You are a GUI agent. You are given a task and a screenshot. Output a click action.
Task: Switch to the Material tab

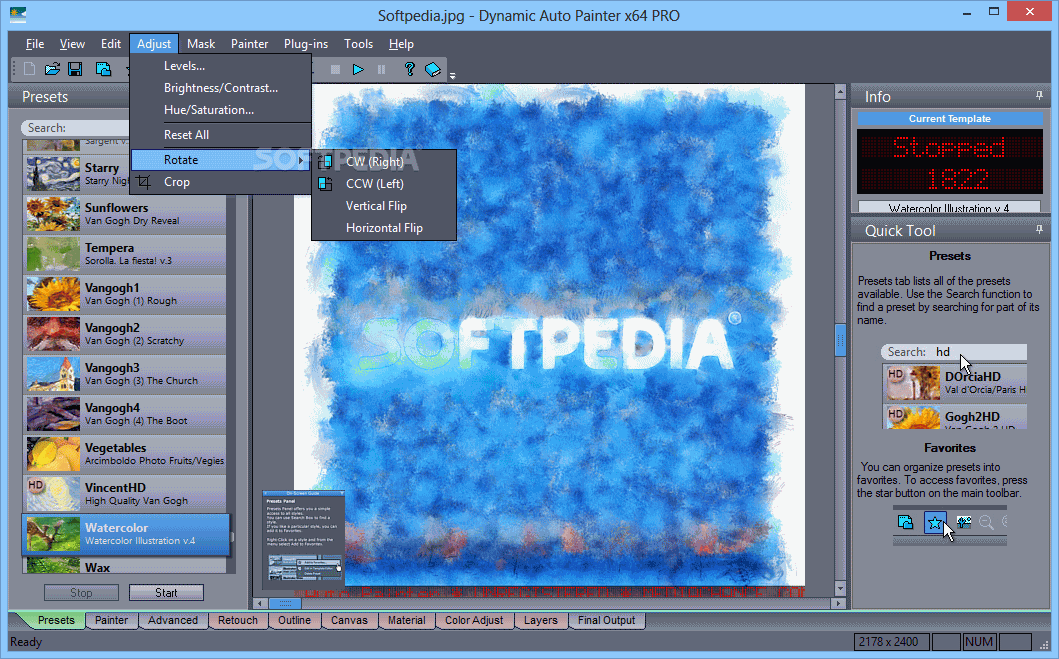407,620
